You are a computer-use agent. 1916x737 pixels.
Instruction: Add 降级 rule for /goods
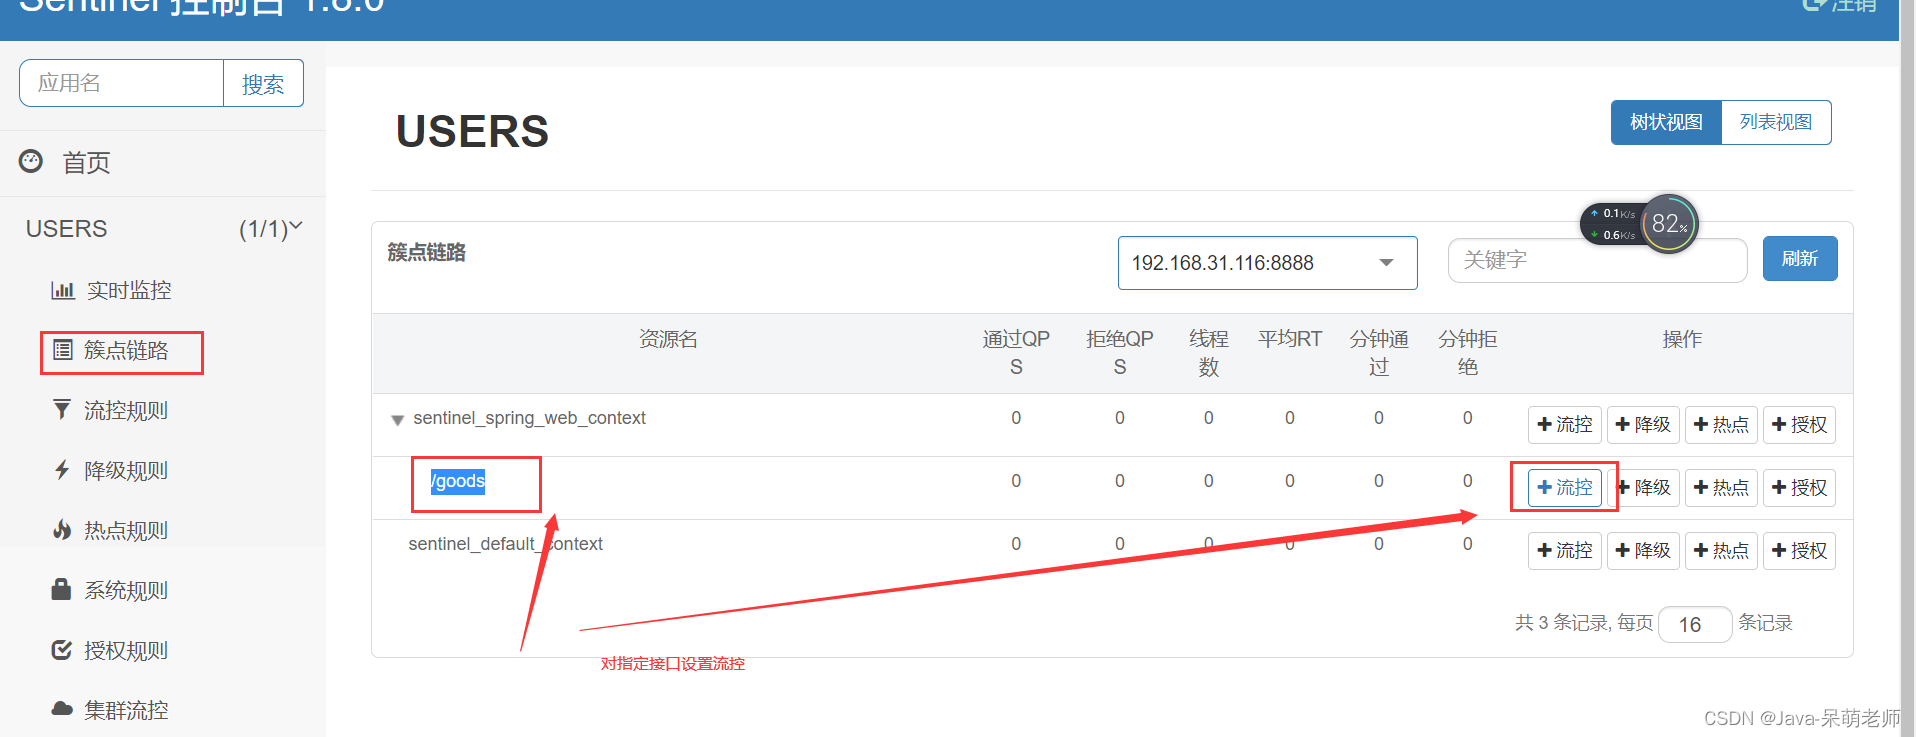tap(1643, 487)
